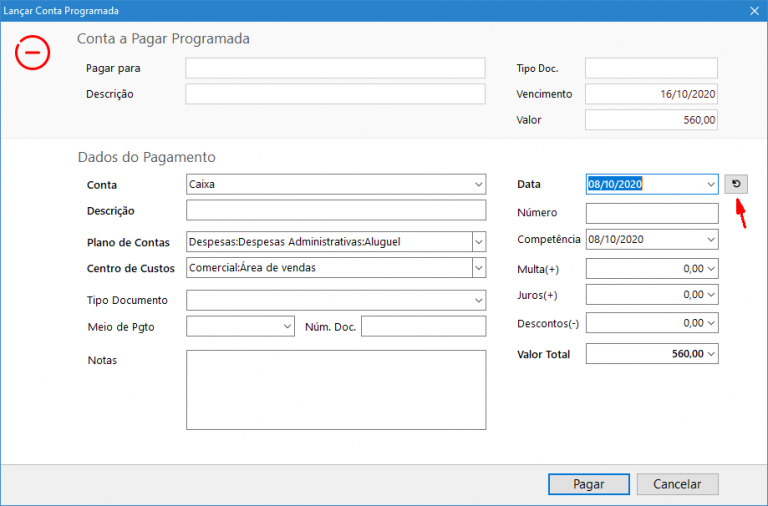Open the Data date picker dropdown
The image size is (768, 506).
pos(710,185)
